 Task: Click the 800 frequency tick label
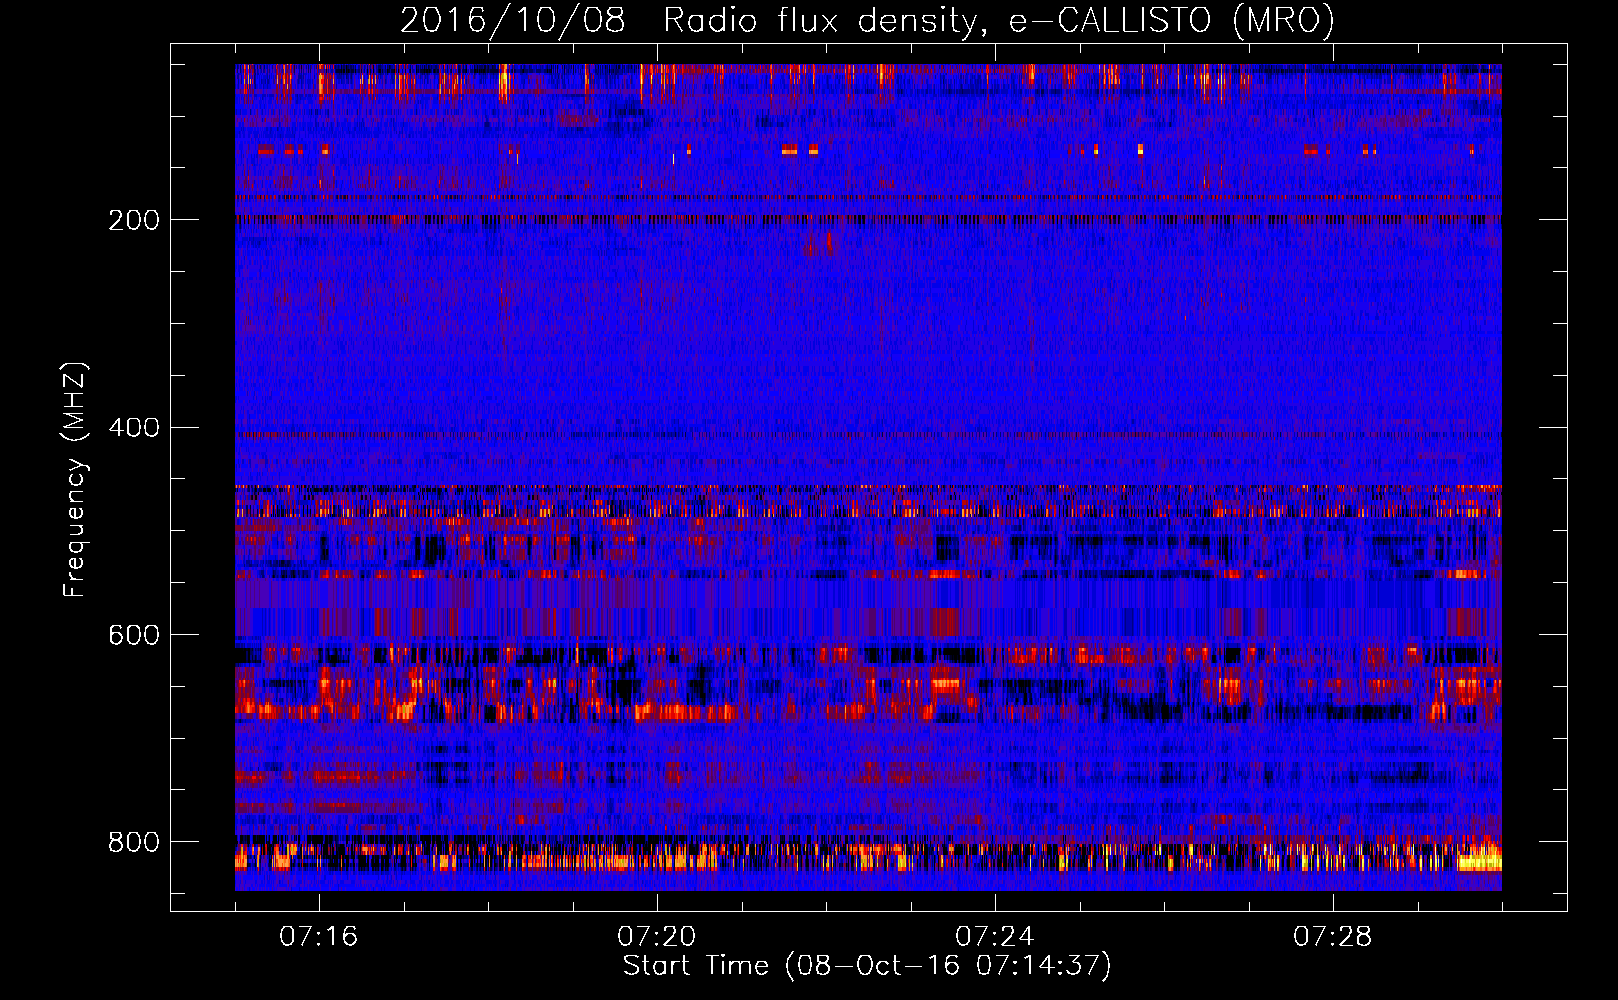click(133, 842)
